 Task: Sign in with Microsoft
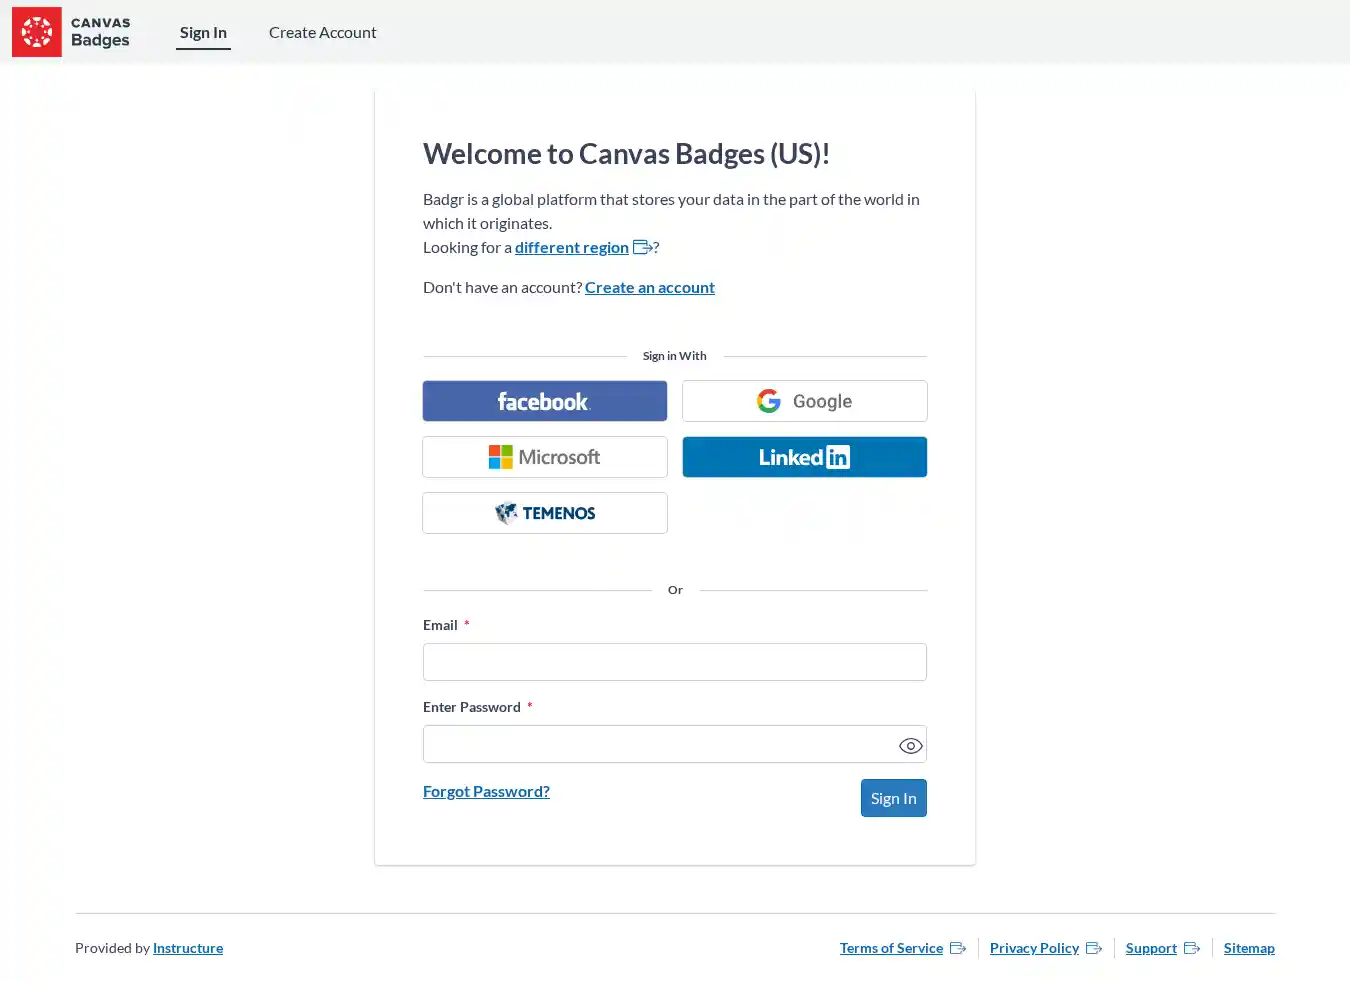coord(544,457)
